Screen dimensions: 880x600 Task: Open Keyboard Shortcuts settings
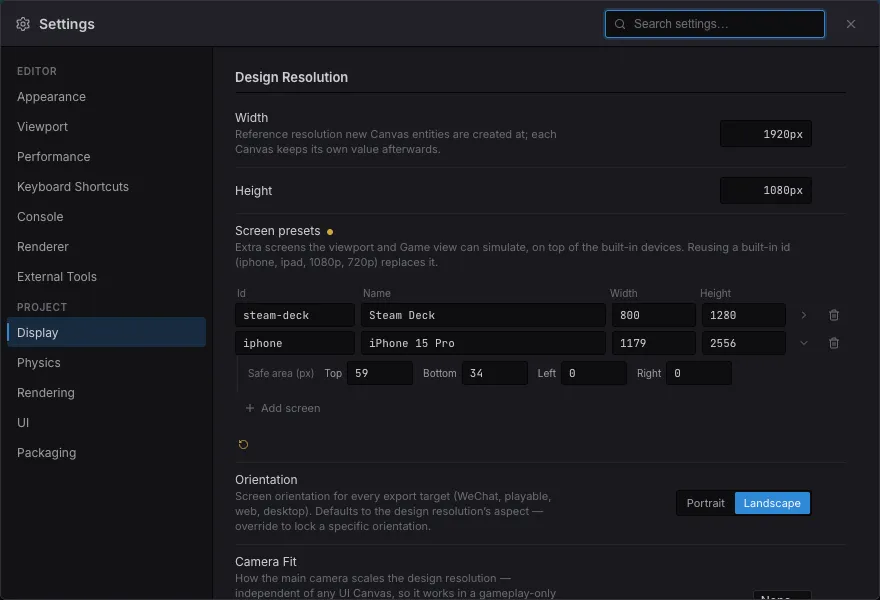[x=106, y=186]
